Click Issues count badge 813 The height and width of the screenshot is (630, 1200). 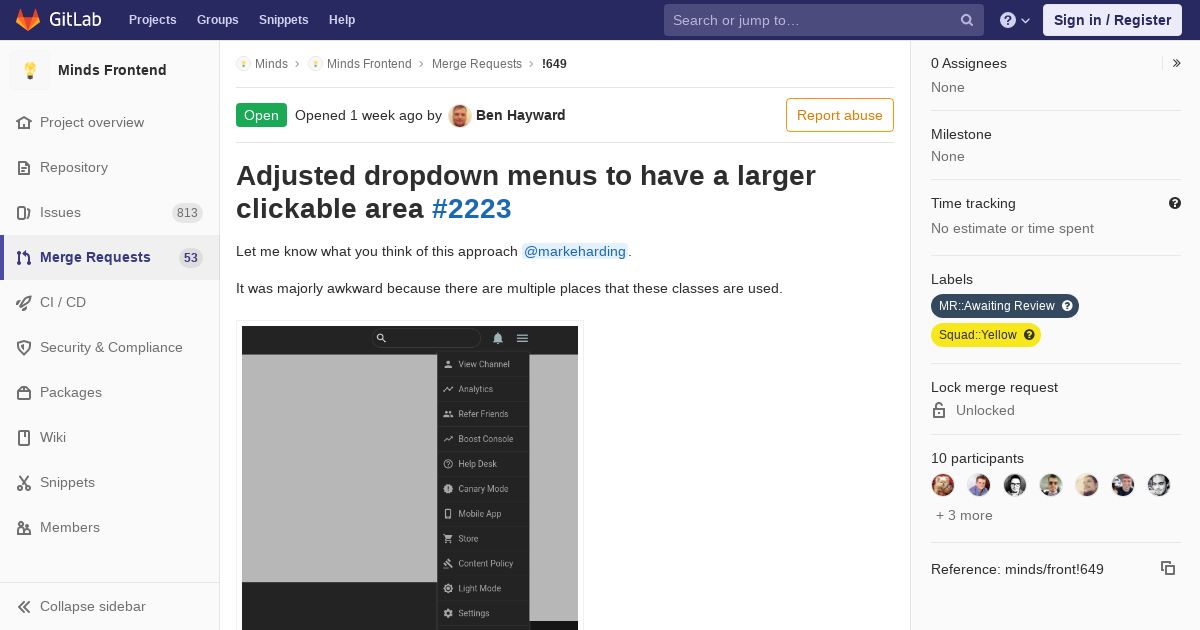coord(187,213)
